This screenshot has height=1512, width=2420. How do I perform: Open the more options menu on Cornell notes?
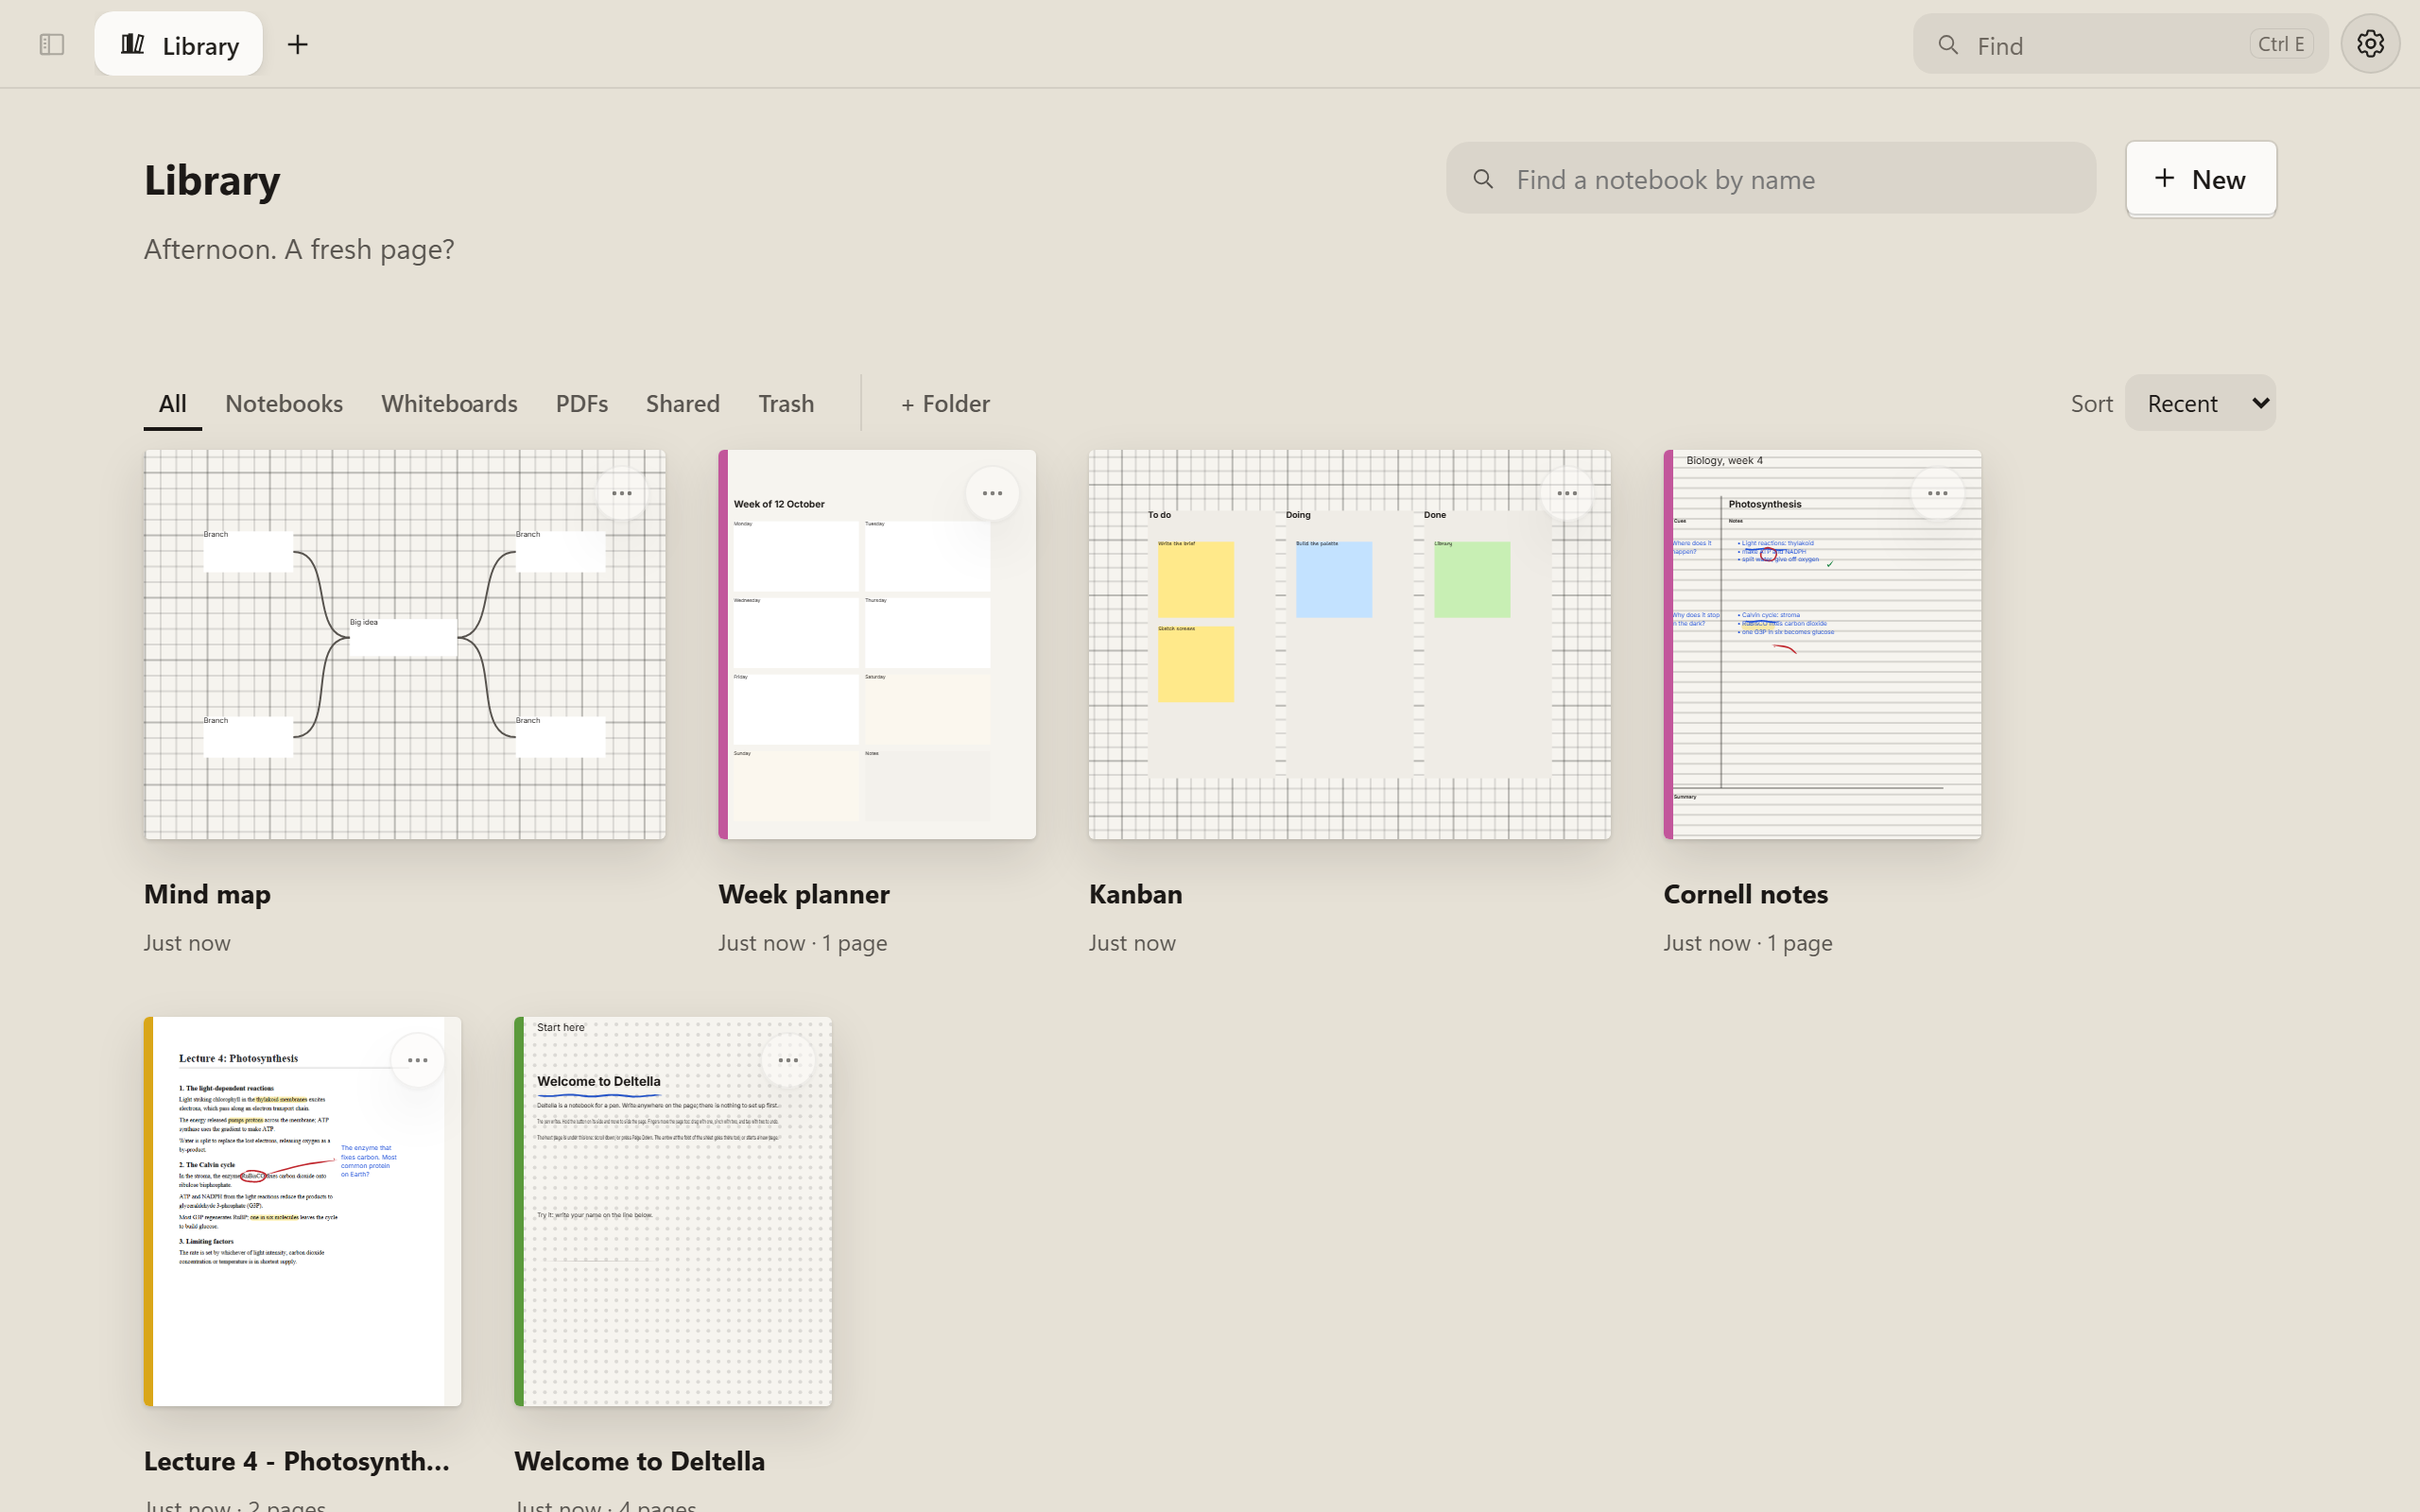[x=1937, y=493]
